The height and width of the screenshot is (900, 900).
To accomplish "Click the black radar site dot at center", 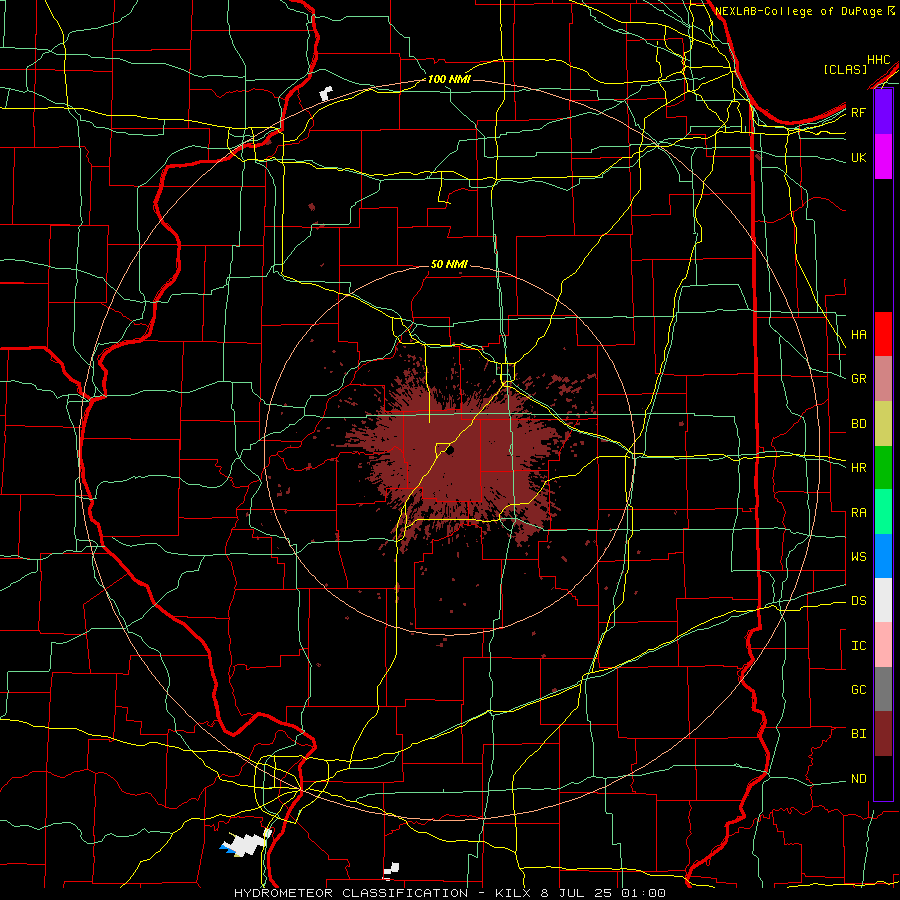I will click(450, 451).
